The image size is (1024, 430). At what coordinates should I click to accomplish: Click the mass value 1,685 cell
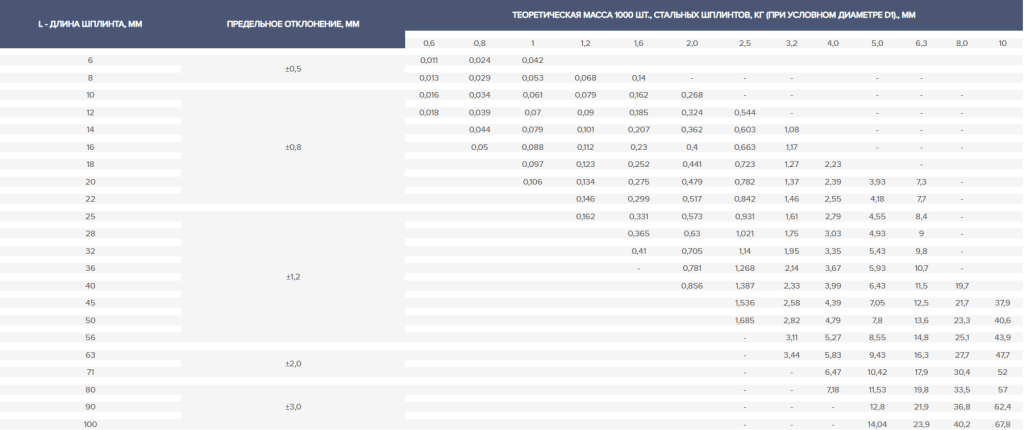pyautogui.click(x=745, y=320)
